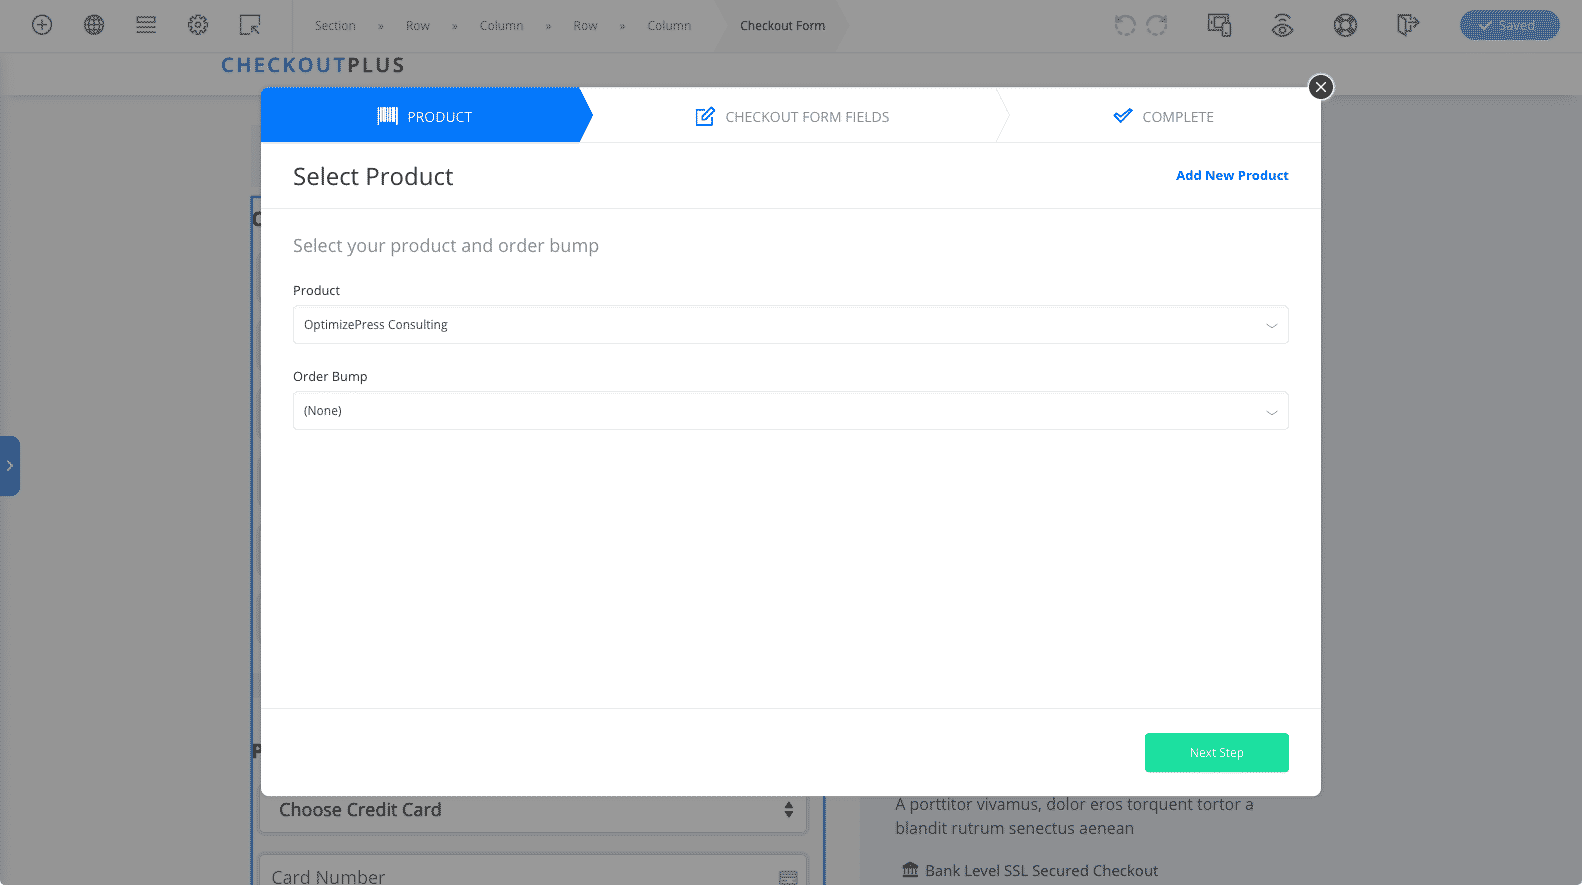Click the preview eye icon
Viewport: 1582px width, 885px height.
[1283, 25]
